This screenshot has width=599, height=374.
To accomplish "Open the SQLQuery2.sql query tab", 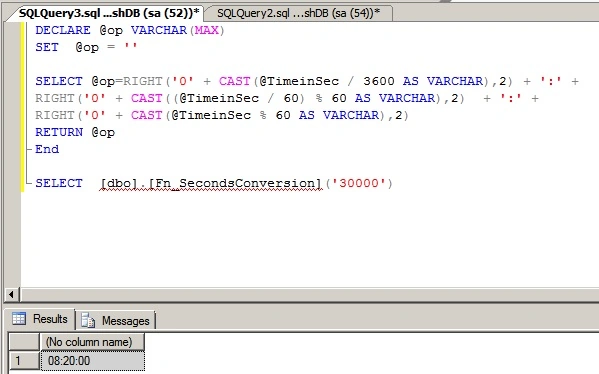I will click(298, 13).
